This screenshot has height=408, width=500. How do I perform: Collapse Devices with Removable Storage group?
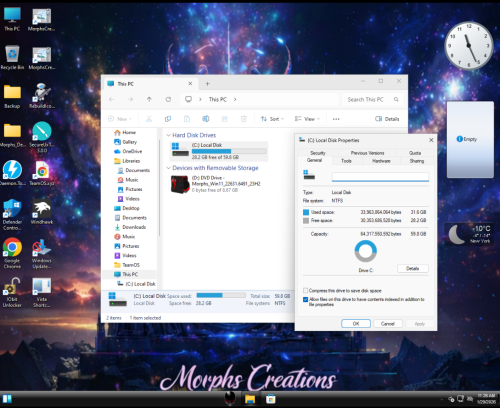point(168,168)
